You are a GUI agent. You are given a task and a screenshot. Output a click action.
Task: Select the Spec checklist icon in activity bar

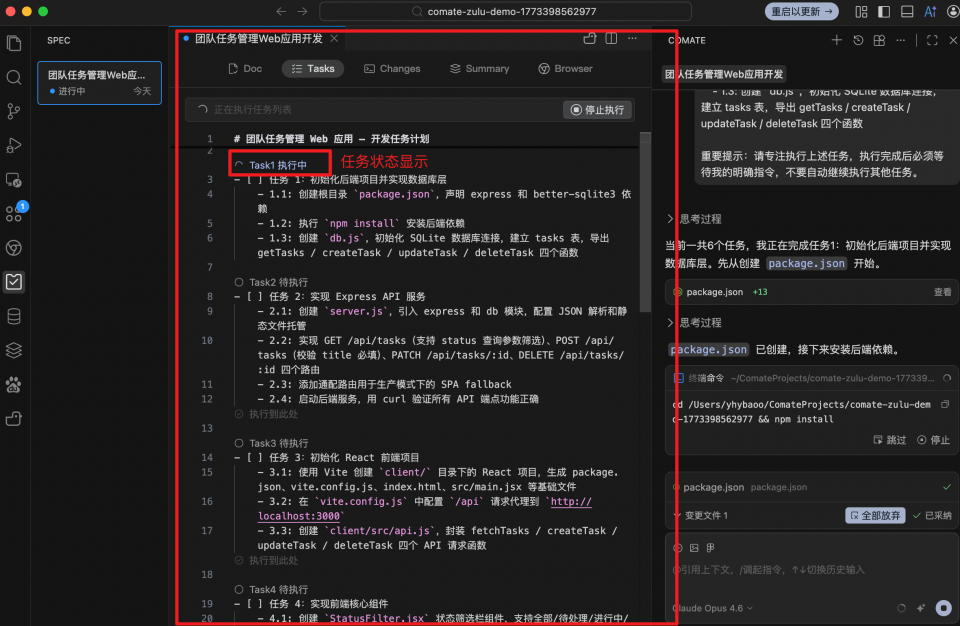(13, 282)
